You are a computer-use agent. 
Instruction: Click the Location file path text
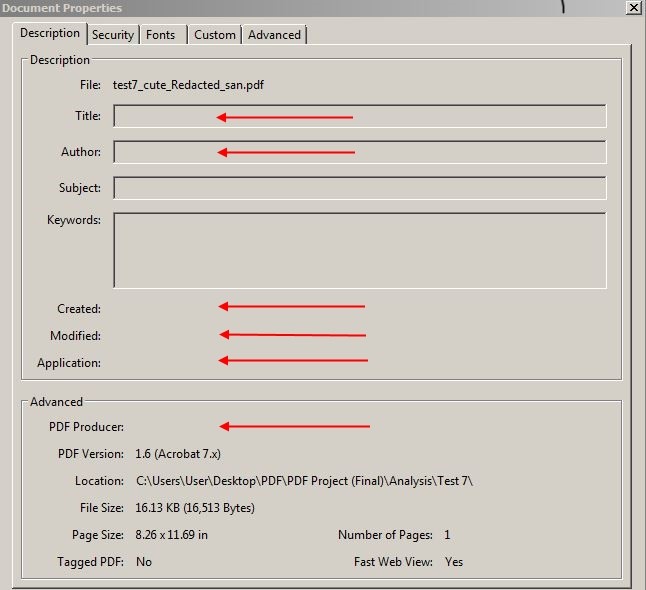tap(304, 481)
